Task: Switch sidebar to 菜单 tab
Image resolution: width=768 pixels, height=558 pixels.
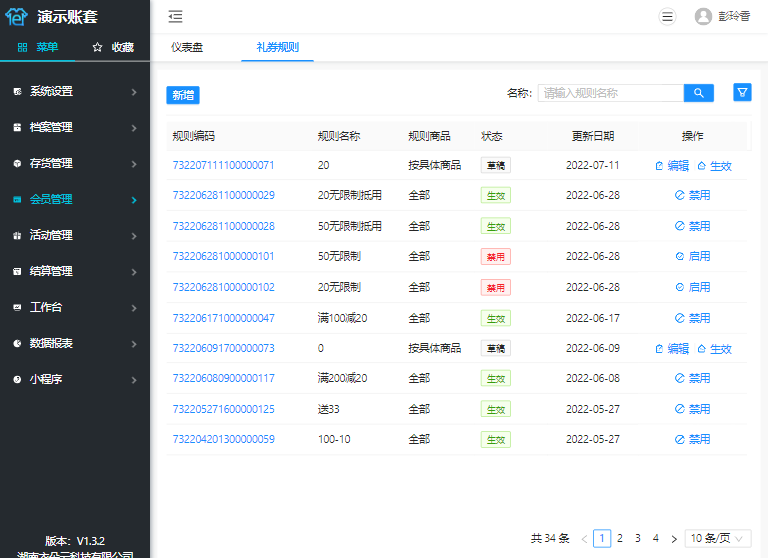Action: pos(38,47)
